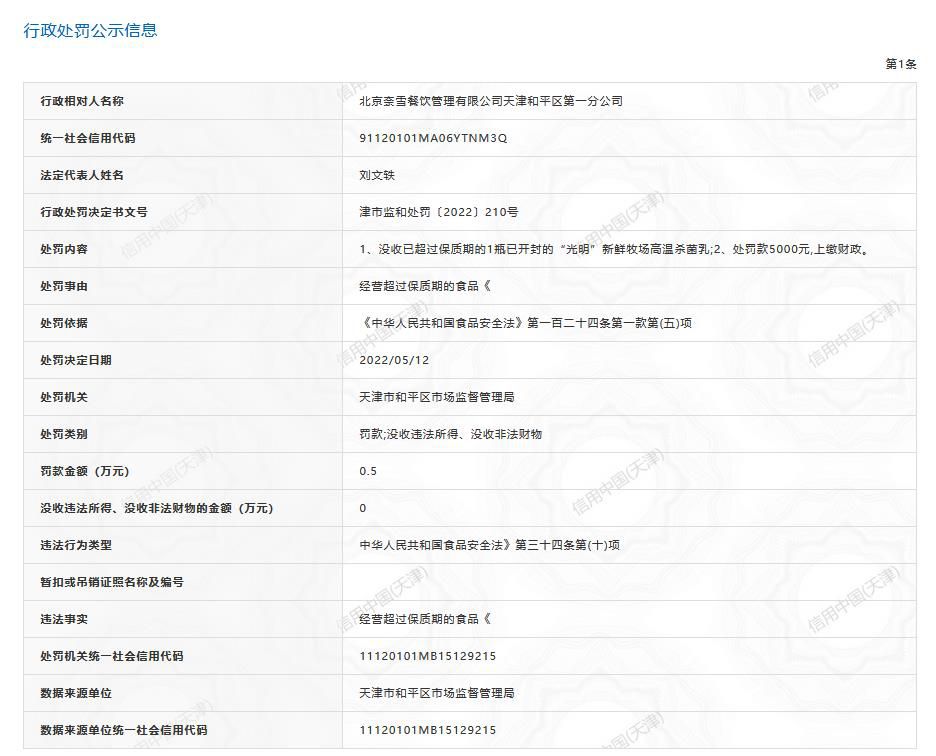Select the penalty content text about 光明 milk
The image size is (936, 756).
(x=614, y=249)
